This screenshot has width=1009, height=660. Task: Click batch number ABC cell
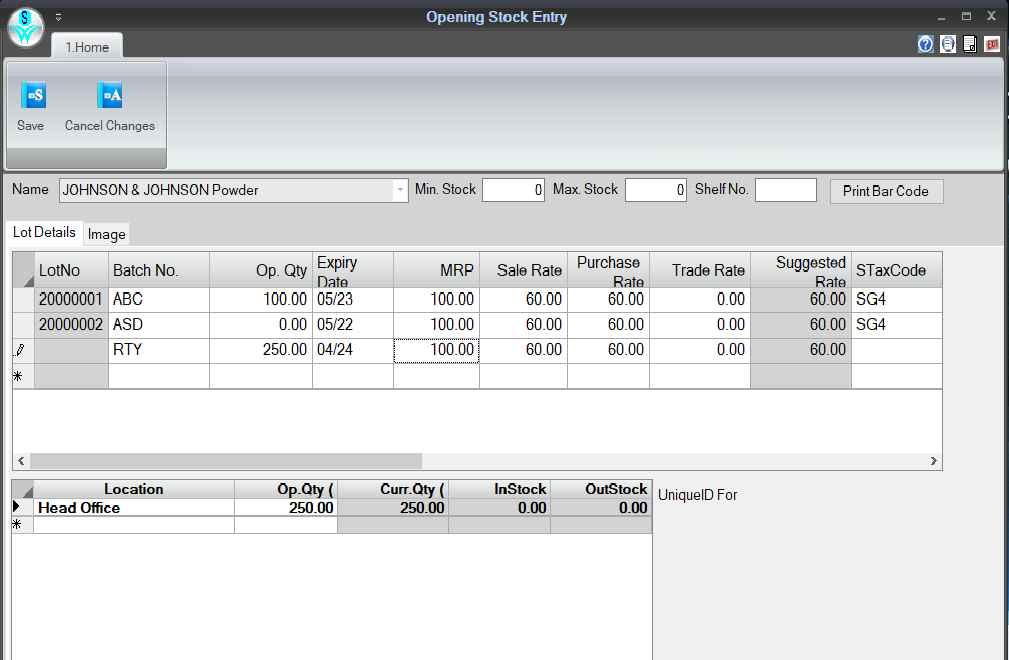[x=159, y=300]
